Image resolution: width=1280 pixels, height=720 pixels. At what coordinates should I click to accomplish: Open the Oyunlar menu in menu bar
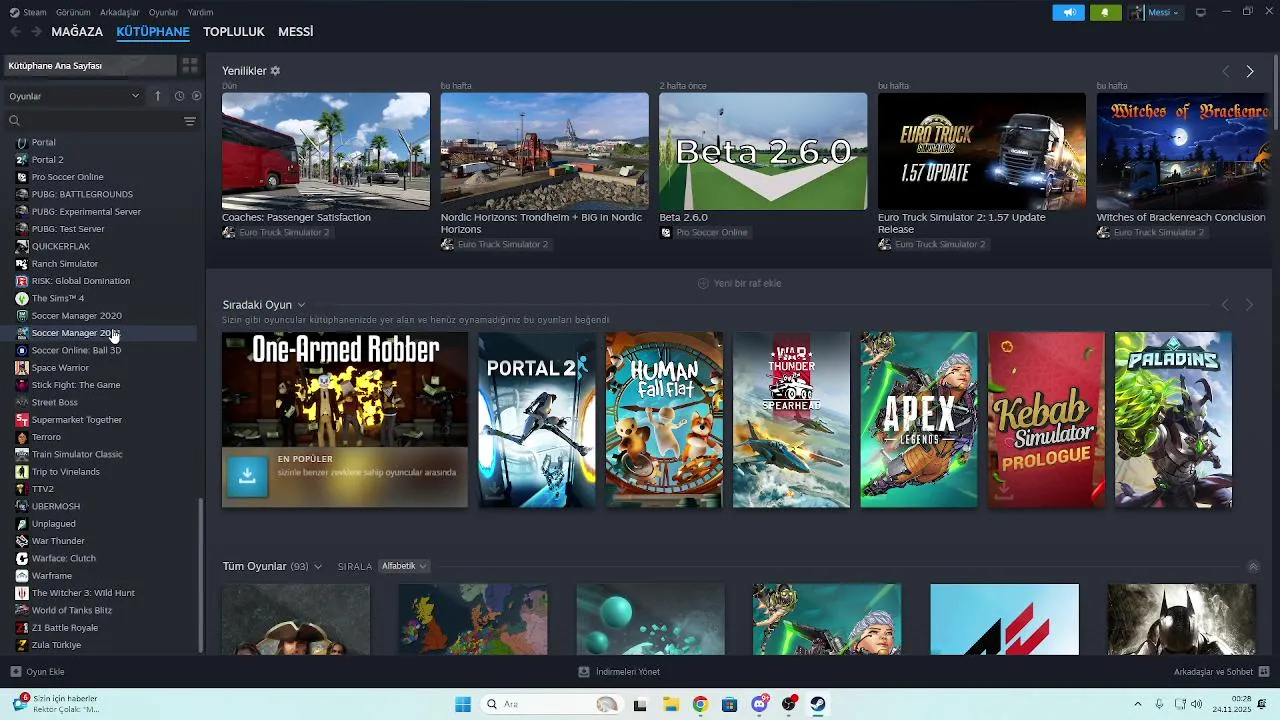click(x=164, y=12)
